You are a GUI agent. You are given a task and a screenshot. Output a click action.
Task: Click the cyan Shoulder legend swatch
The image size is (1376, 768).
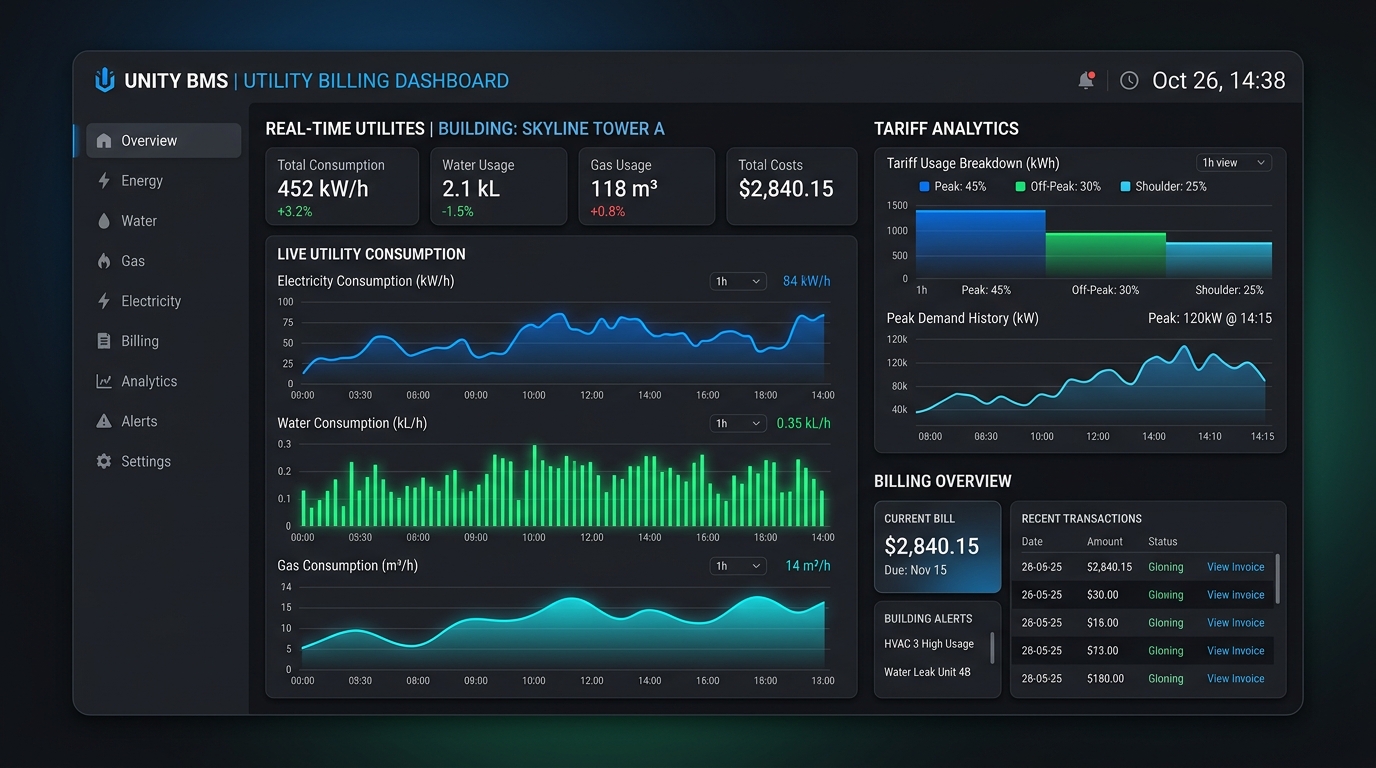[1126, 186]
